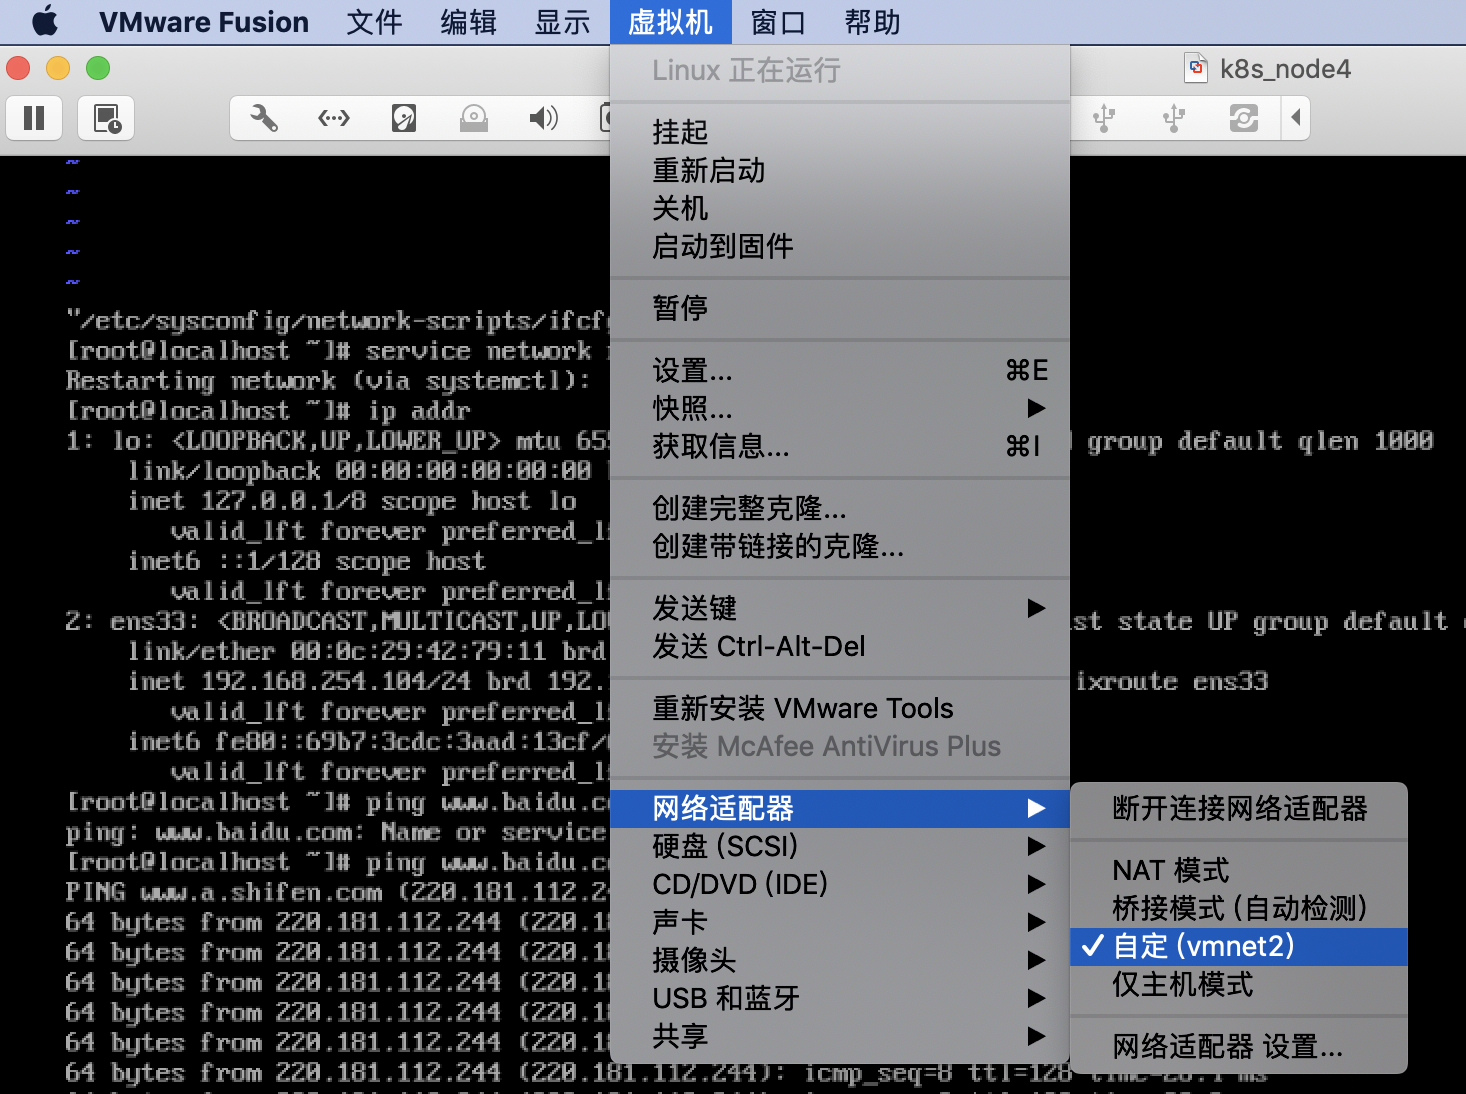Choose 关机 to shut down
1466x1094 pixels.
(840, 208)
